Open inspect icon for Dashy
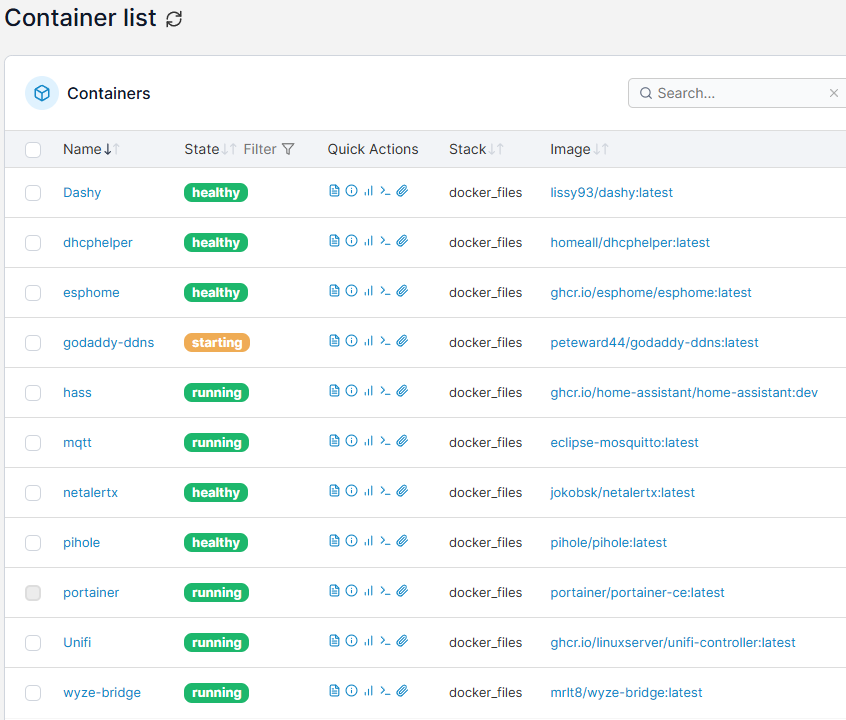This screenshot has height=720, width=846. pos(351,191)
